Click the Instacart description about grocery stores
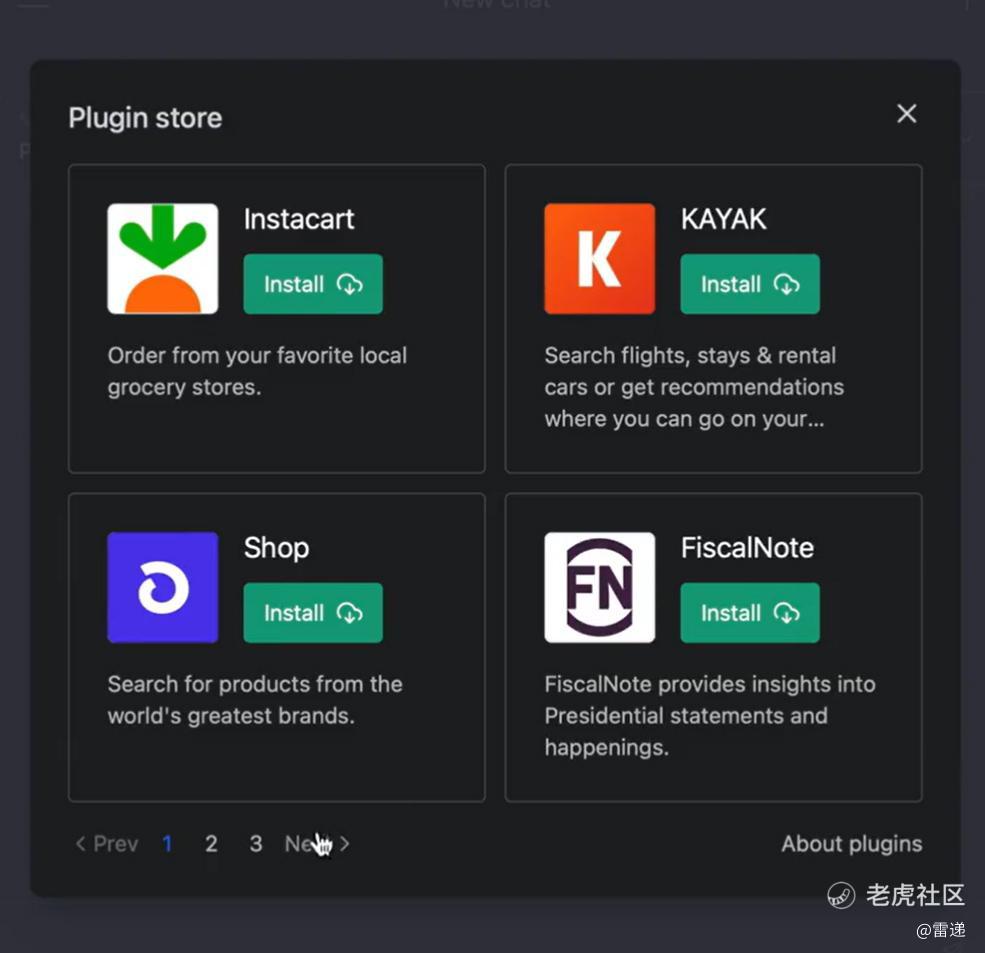The height and width of the screenshot is (953, 985). (x=257, y=371)
